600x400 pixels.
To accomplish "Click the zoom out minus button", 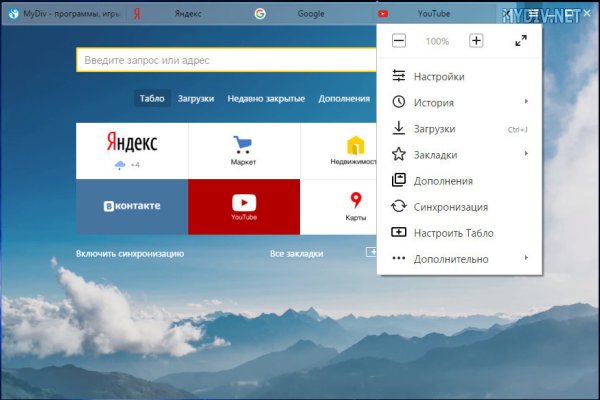I will click(399, 41).
